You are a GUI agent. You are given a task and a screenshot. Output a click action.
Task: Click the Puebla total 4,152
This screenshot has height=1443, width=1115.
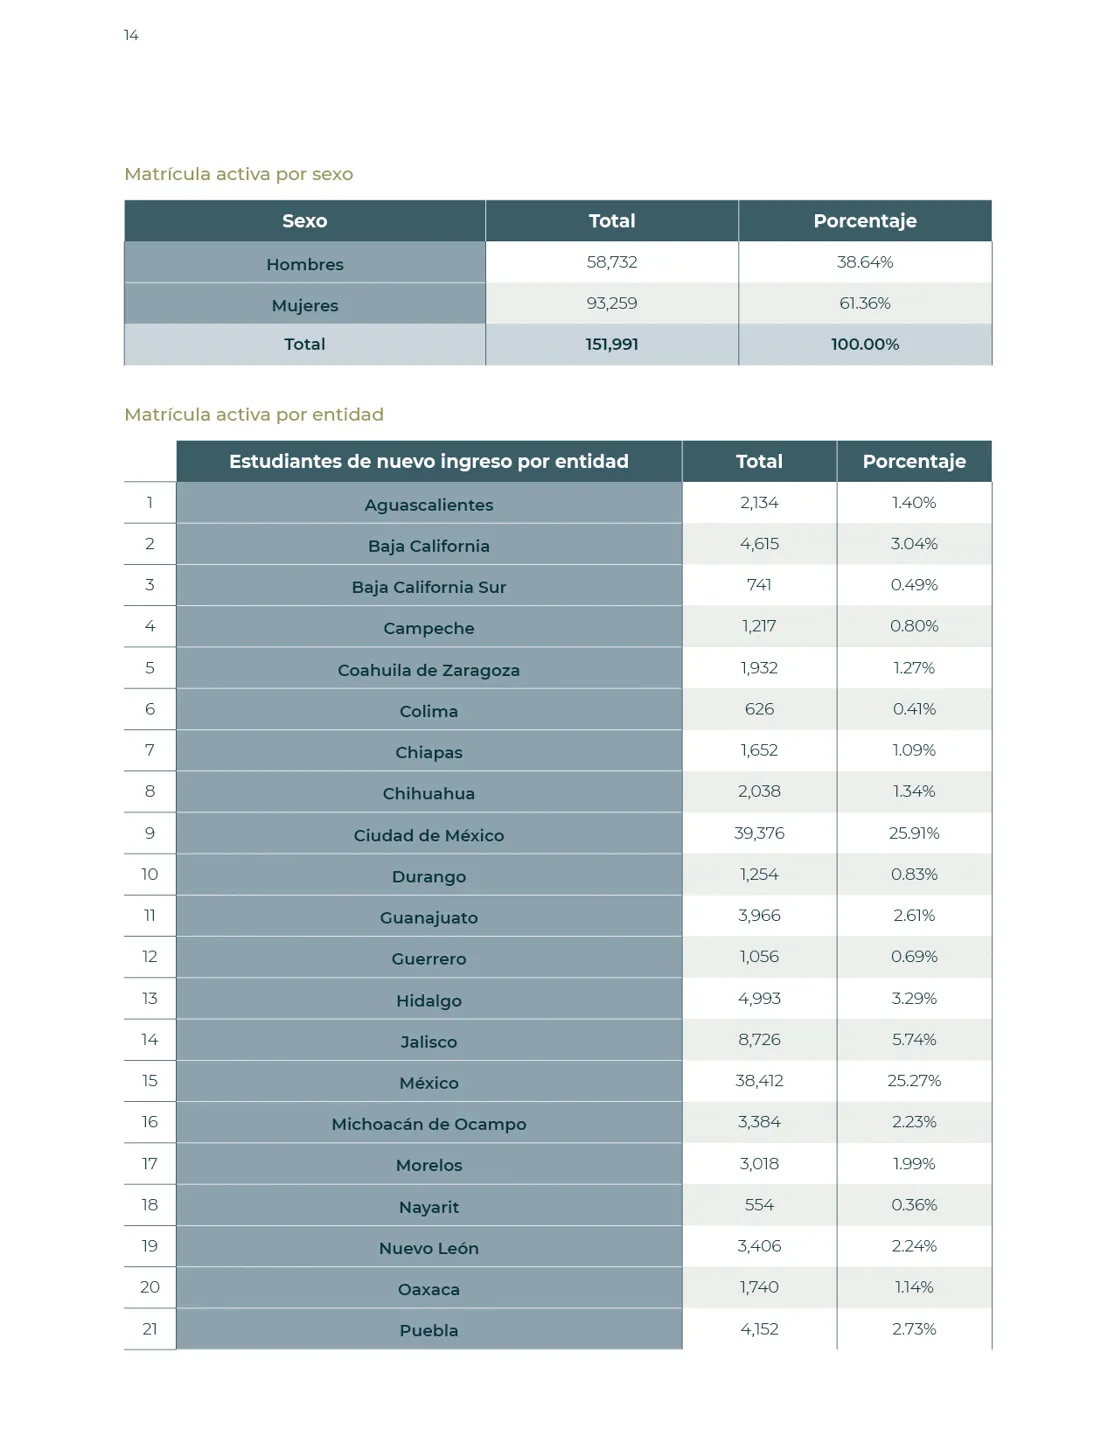[759, 1329]
